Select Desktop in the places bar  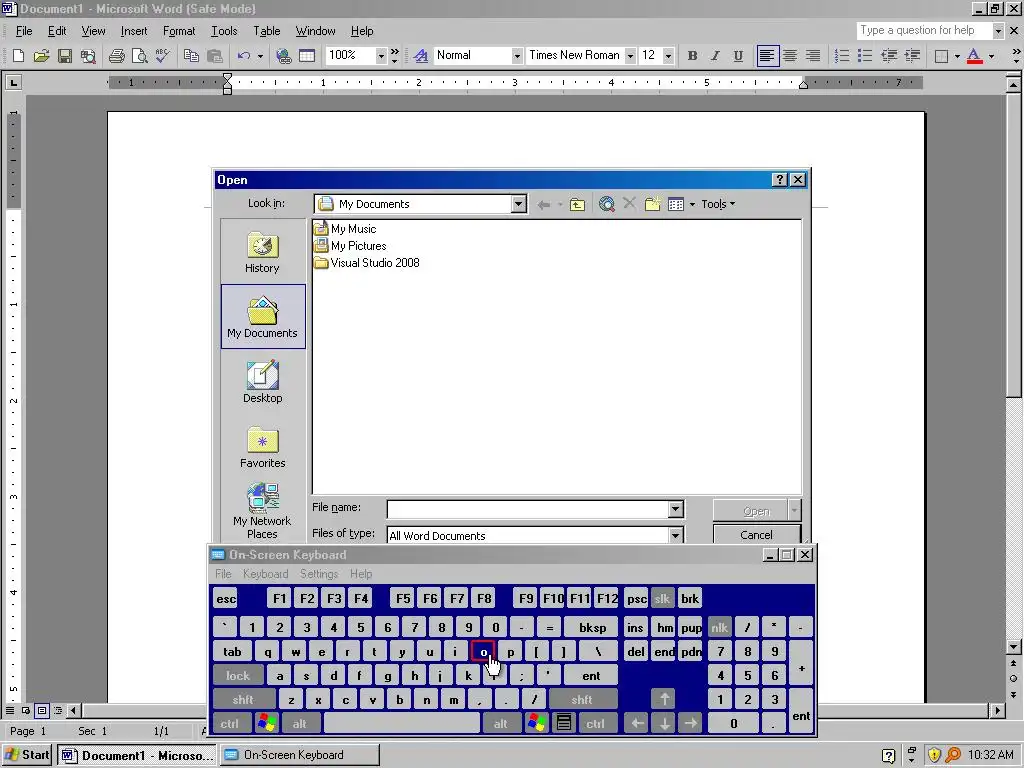pyautogui.click(x=263, y=382)
